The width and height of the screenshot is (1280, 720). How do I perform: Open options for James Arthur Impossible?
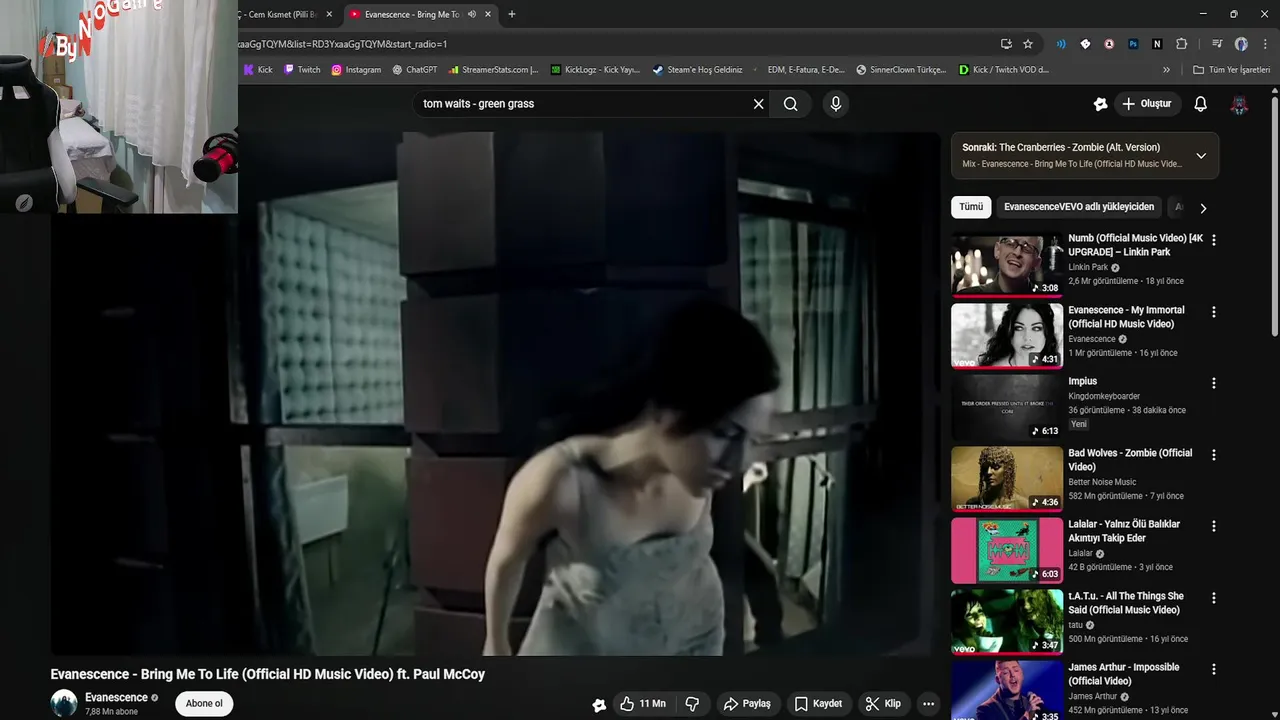pyautogui.click(x=1214, y=669)
